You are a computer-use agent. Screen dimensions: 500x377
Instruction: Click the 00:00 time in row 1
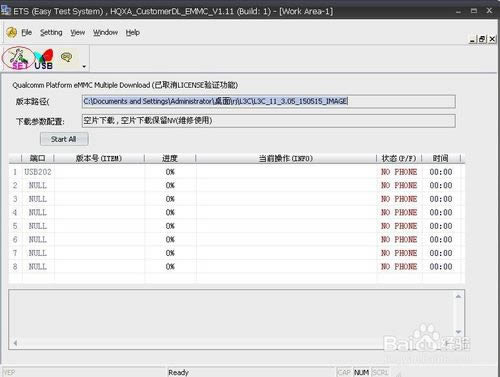pyautogui.click(x=441, y=172)
